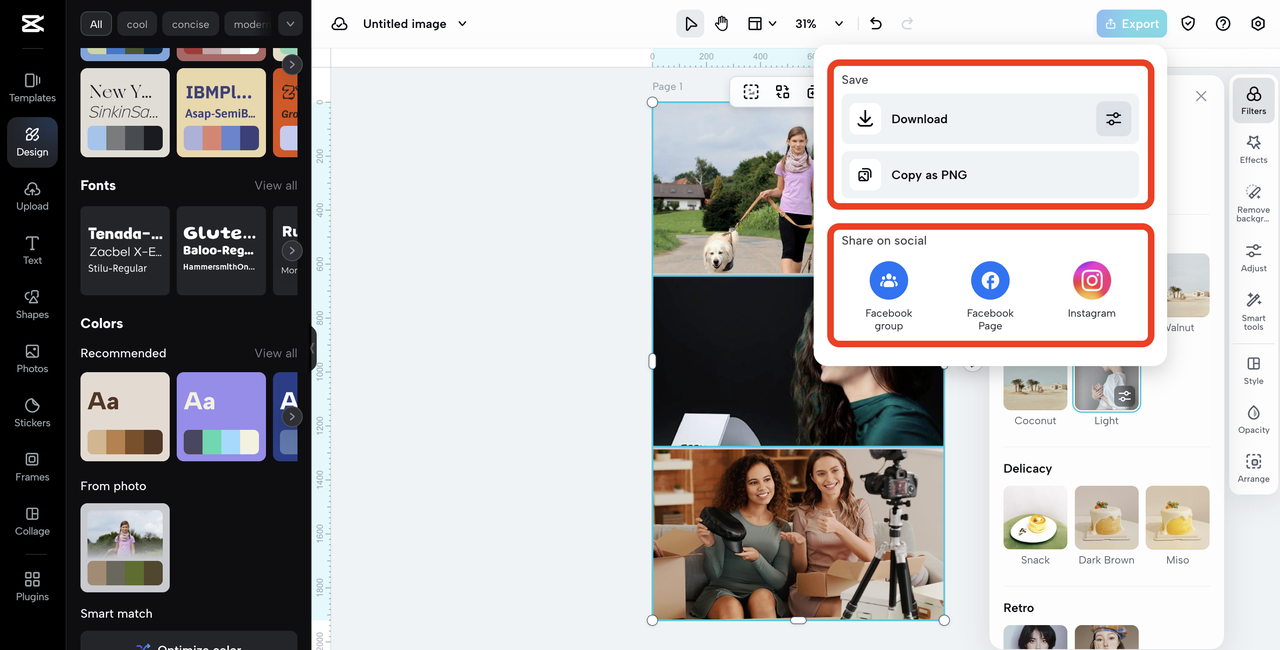Open the Frames sidebar panel
This screenshot has height=650, width=1280.
point(32,466)
